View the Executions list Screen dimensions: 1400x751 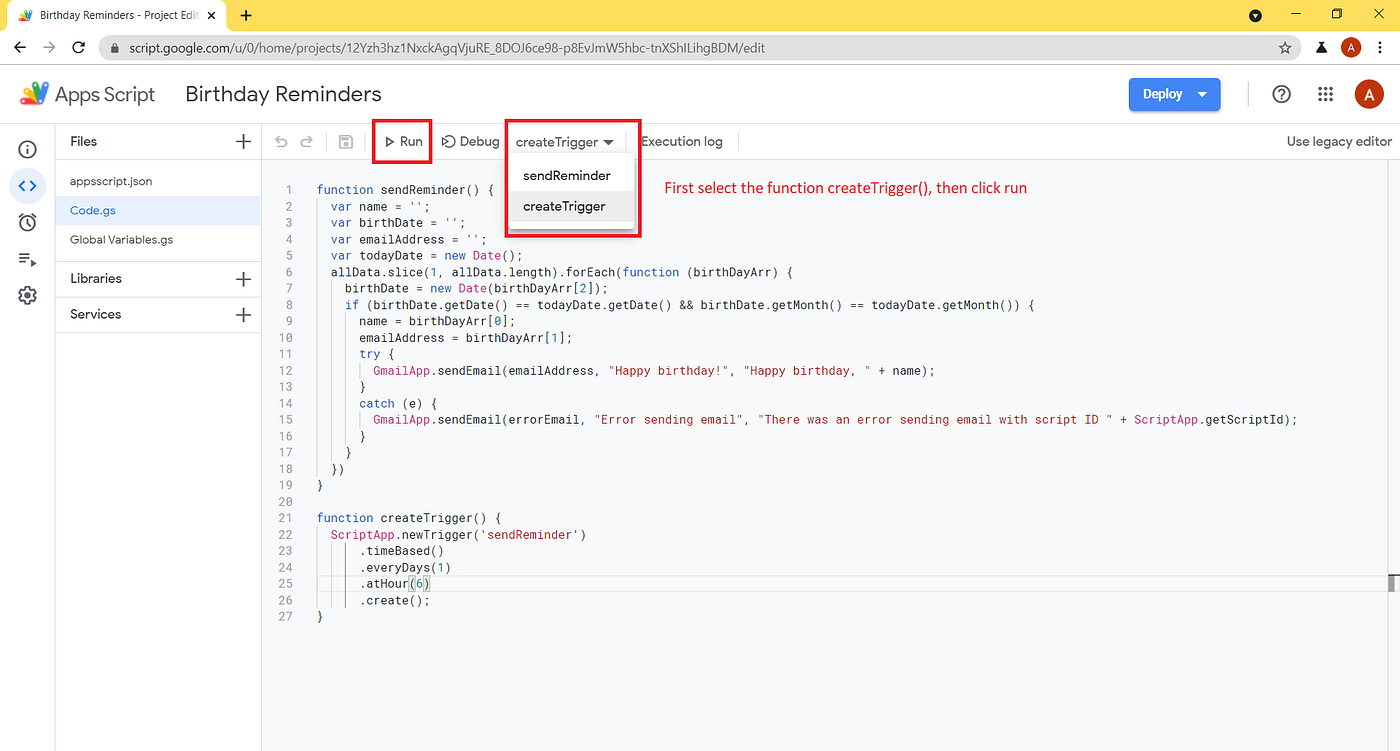(27, 260)
